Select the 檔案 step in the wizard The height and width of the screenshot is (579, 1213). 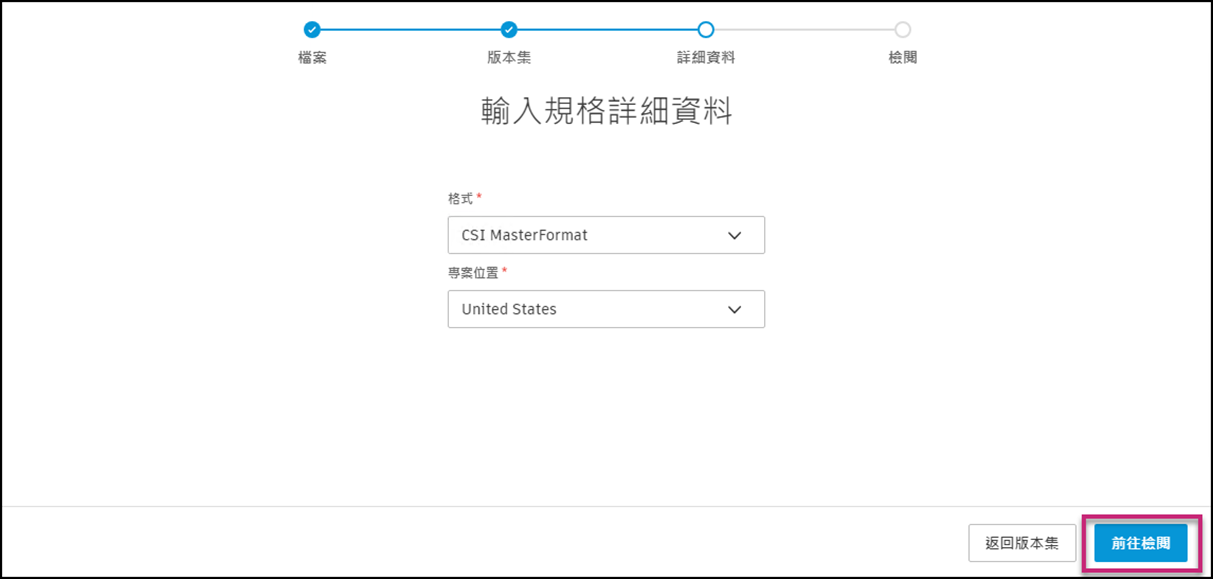[313, 58]
